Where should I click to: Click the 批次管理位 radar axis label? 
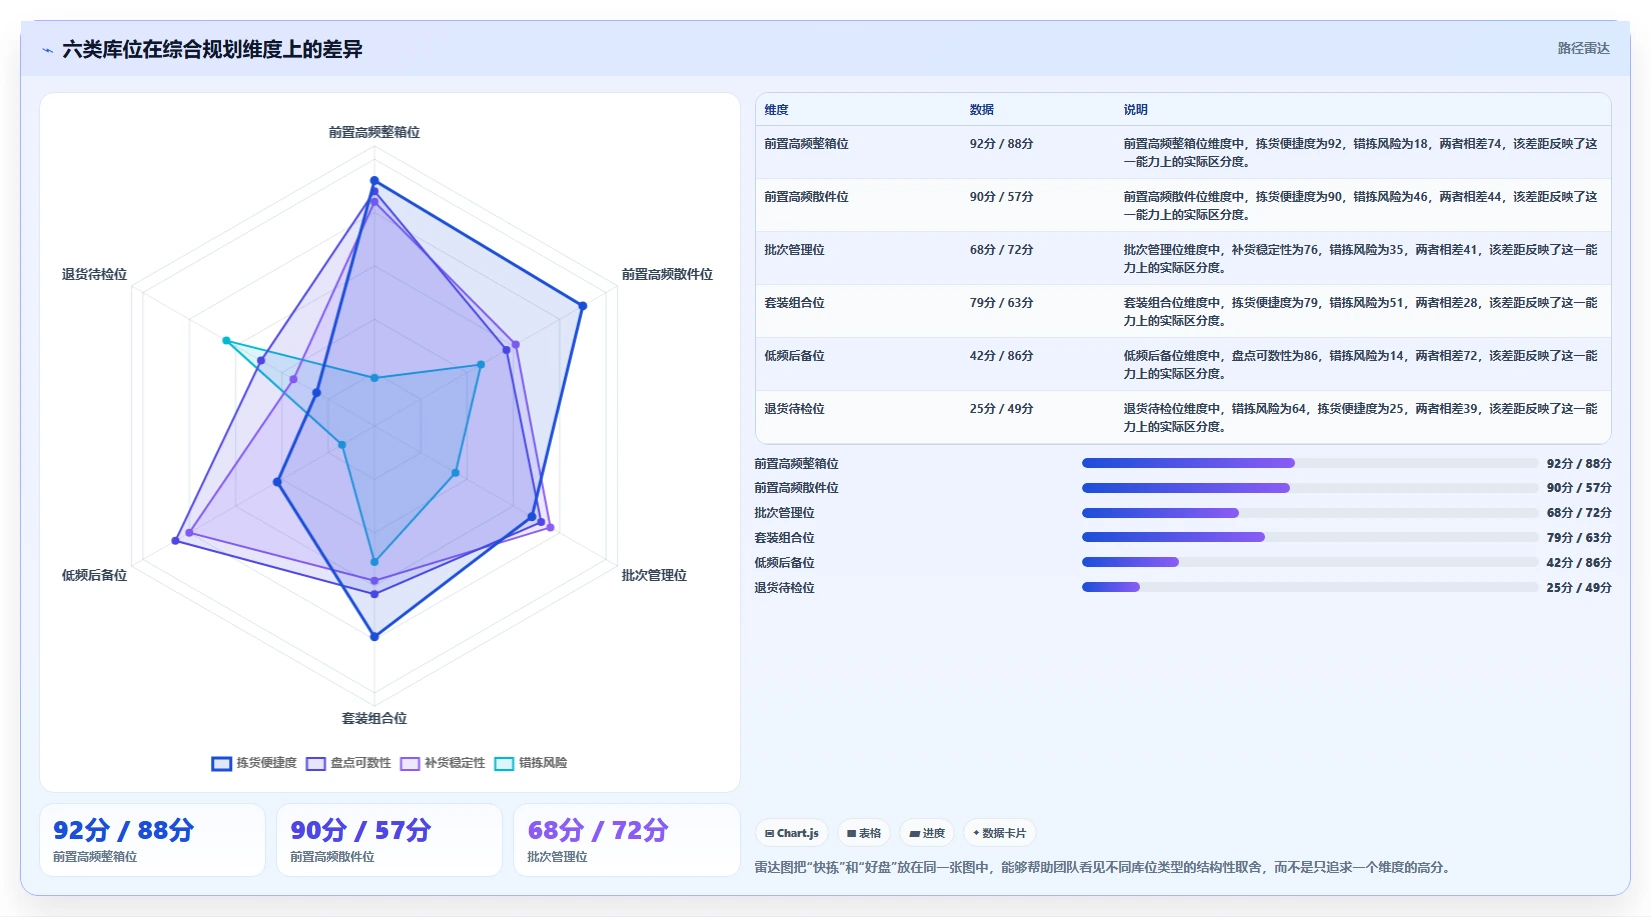click(x=654, y=575)
